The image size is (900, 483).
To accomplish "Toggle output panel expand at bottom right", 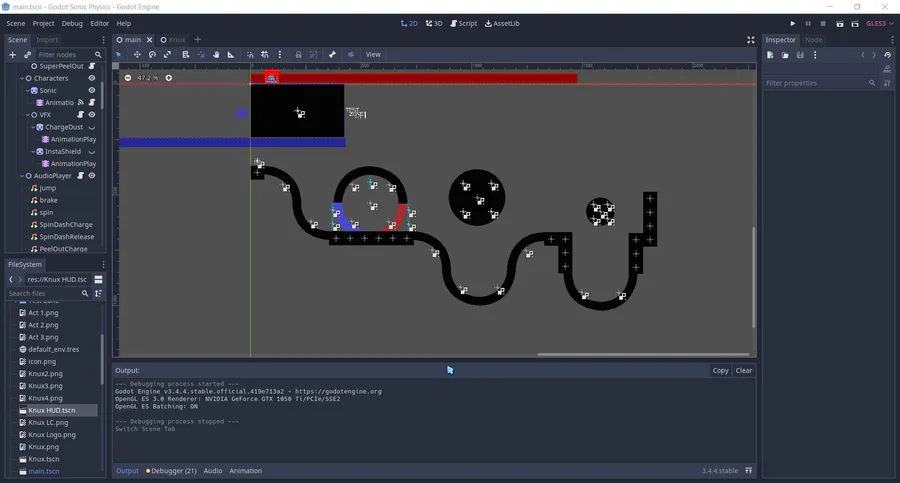I will pos(748,470).
